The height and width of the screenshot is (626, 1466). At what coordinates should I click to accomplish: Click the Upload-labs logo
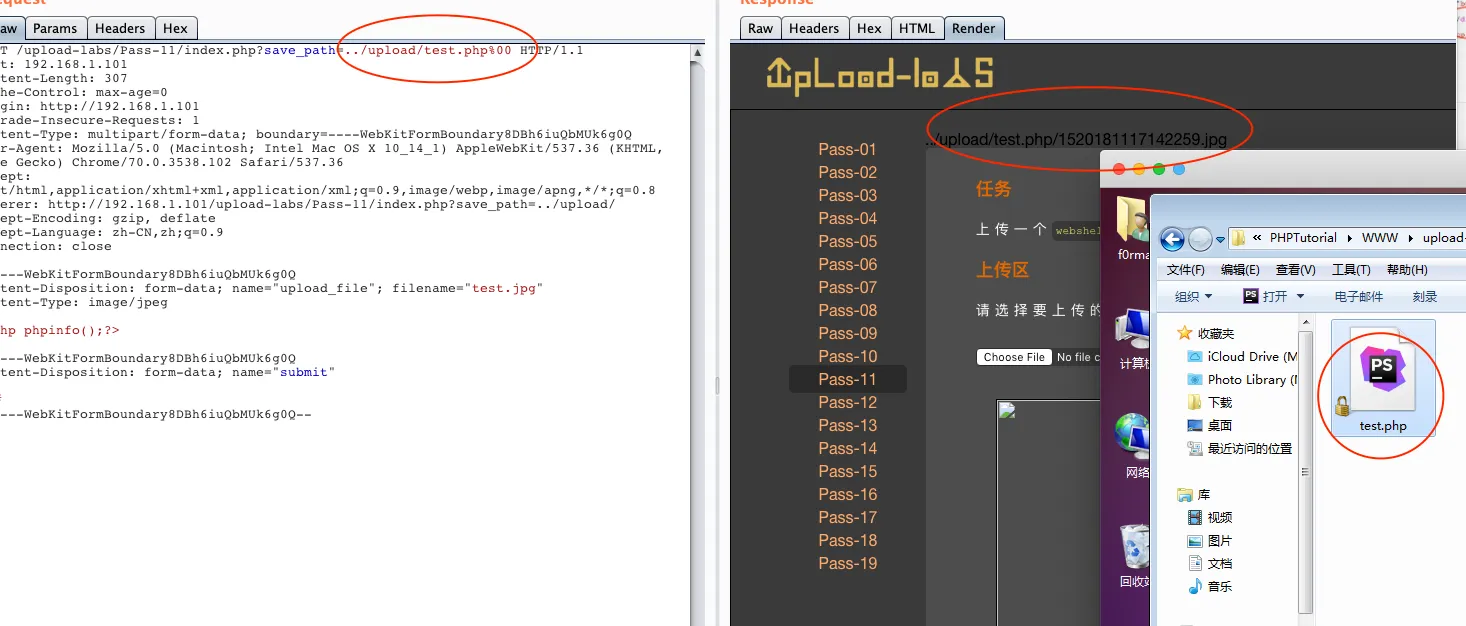point(880,75)
